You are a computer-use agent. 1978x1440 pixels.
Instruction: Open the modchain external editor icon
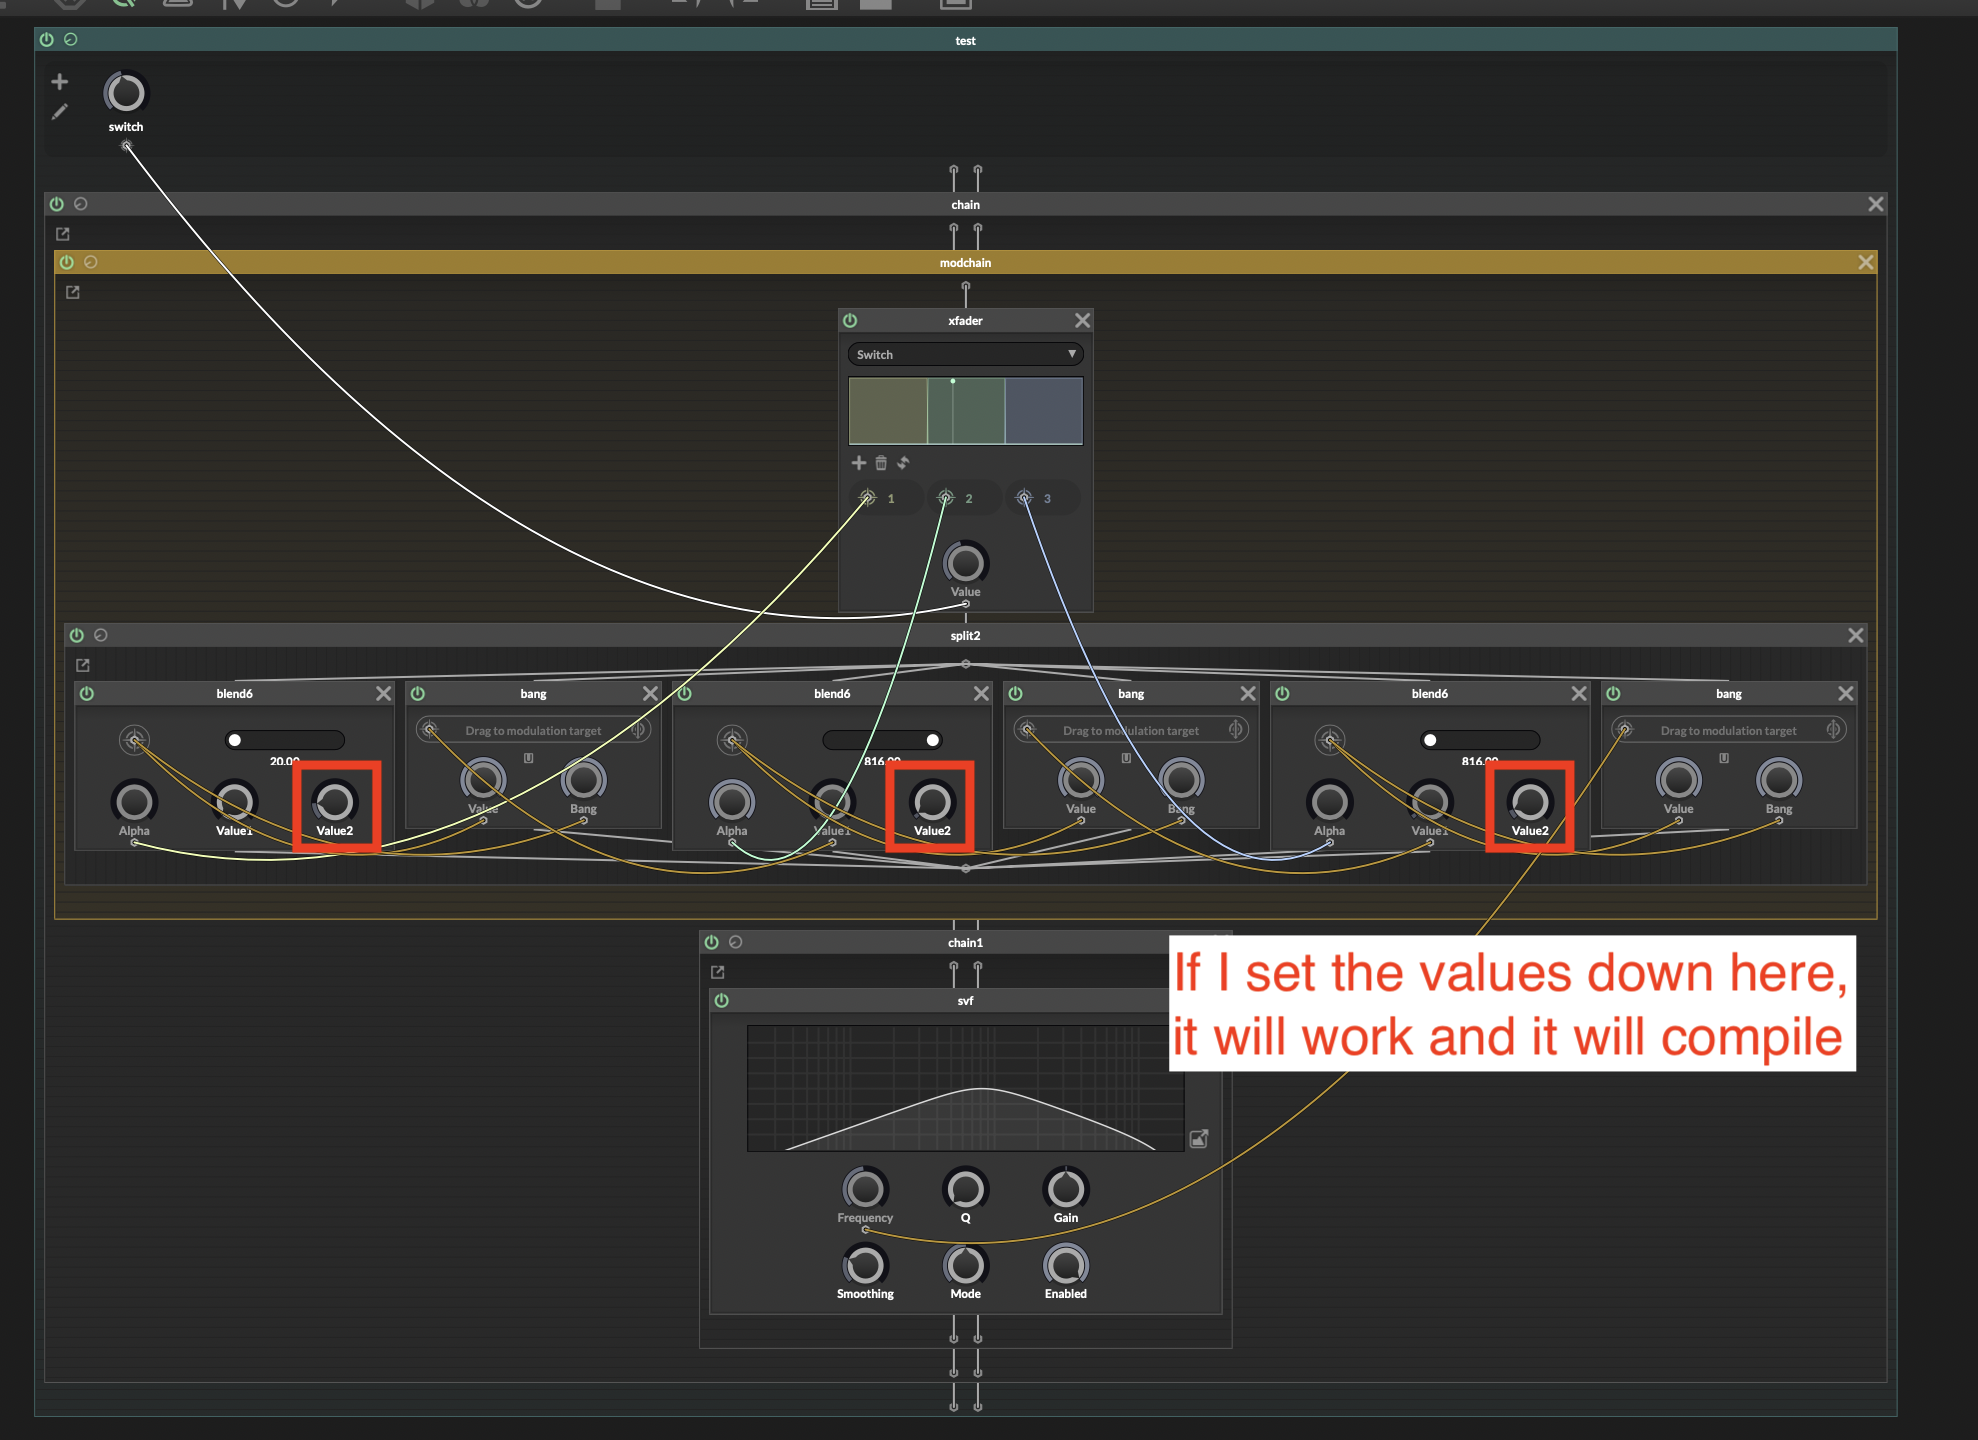pyautogui.click(x=72, y=292)
